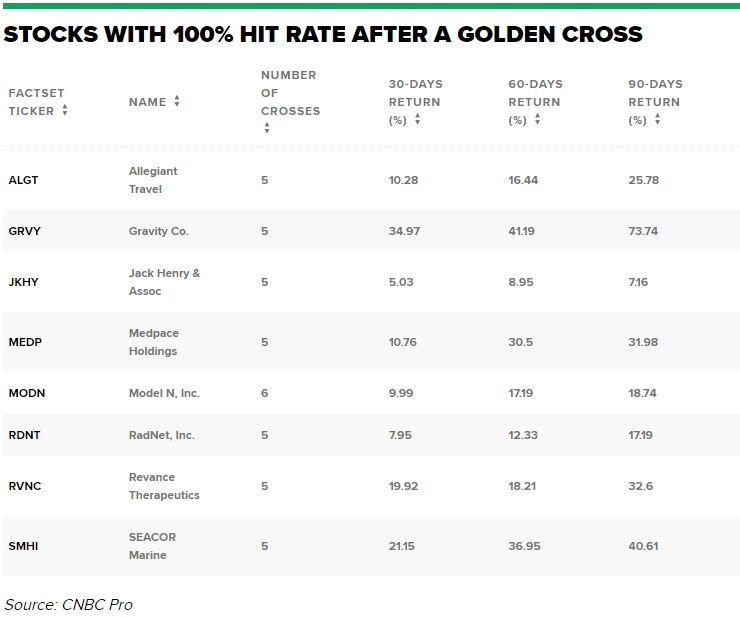Click the Name column sort arrows

point(177,101)
